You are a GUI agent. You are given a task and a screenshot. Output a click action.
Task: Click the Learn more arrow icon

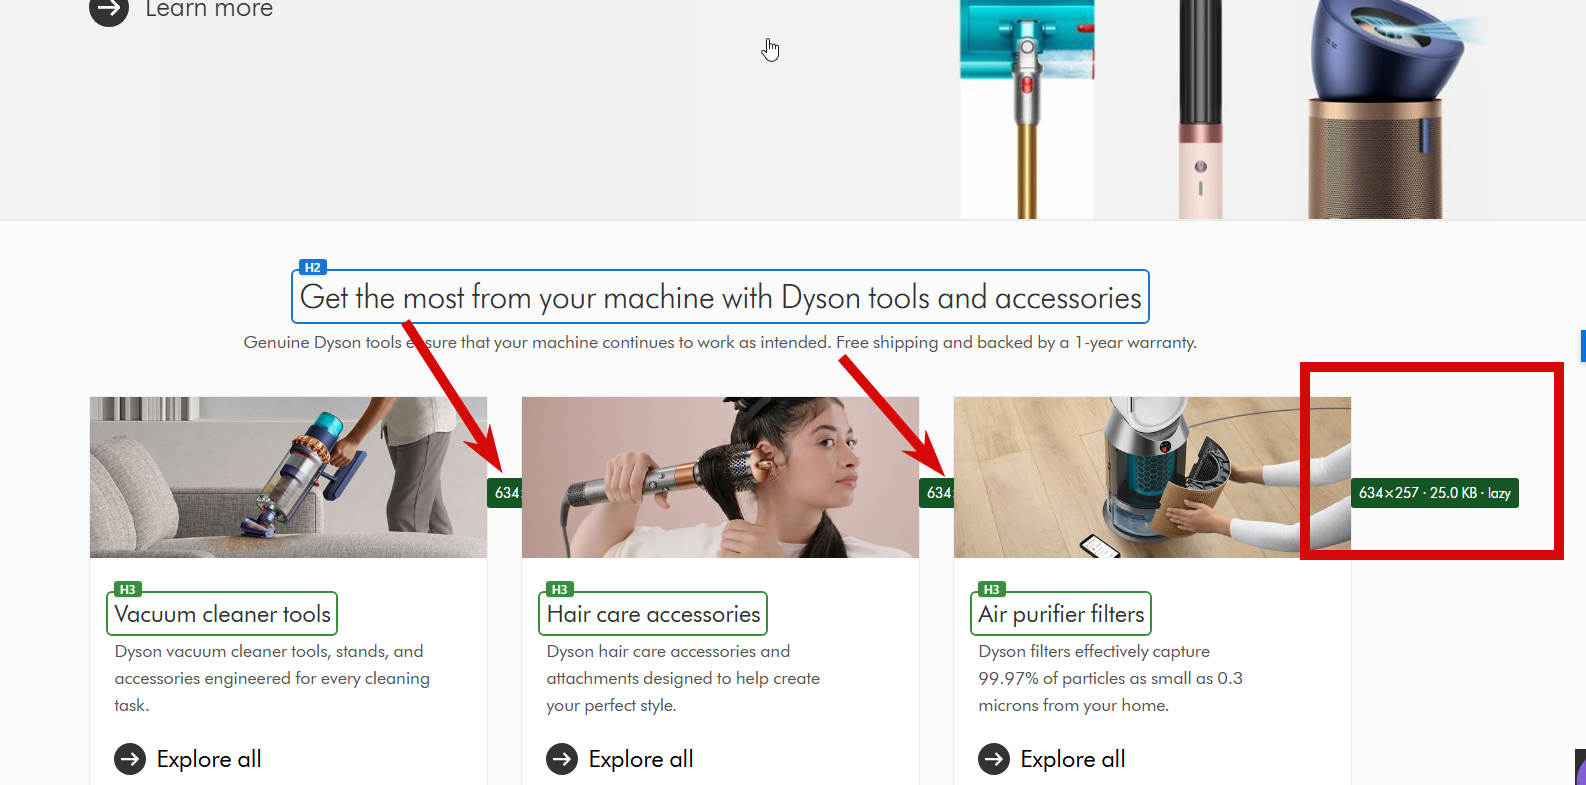tap(109, 9)
